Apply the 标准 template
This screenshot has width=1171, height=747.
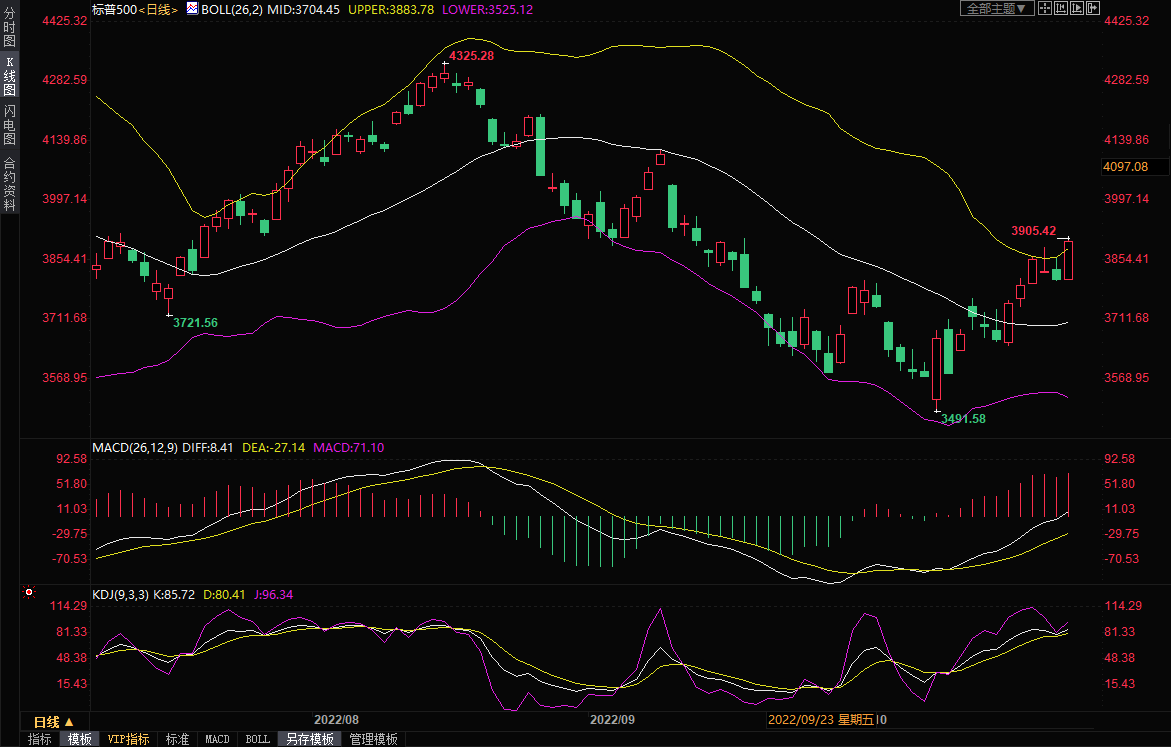coord(177,739)
